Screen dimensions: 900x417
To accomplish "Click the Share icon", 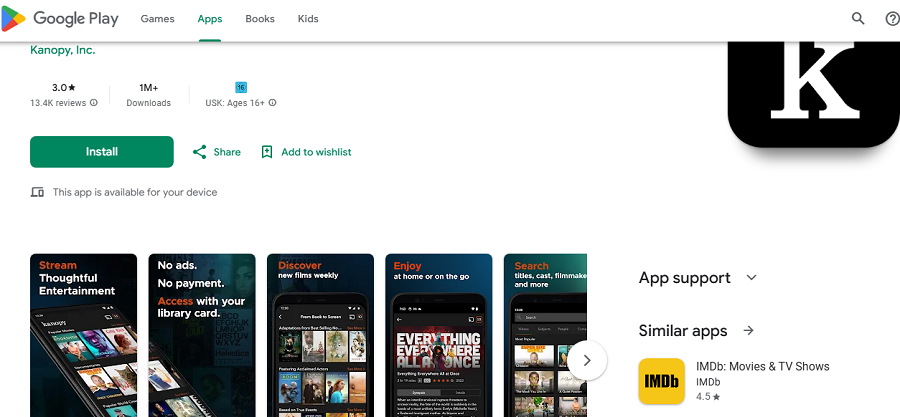I will pyautogui.click(x=199, y=152).
